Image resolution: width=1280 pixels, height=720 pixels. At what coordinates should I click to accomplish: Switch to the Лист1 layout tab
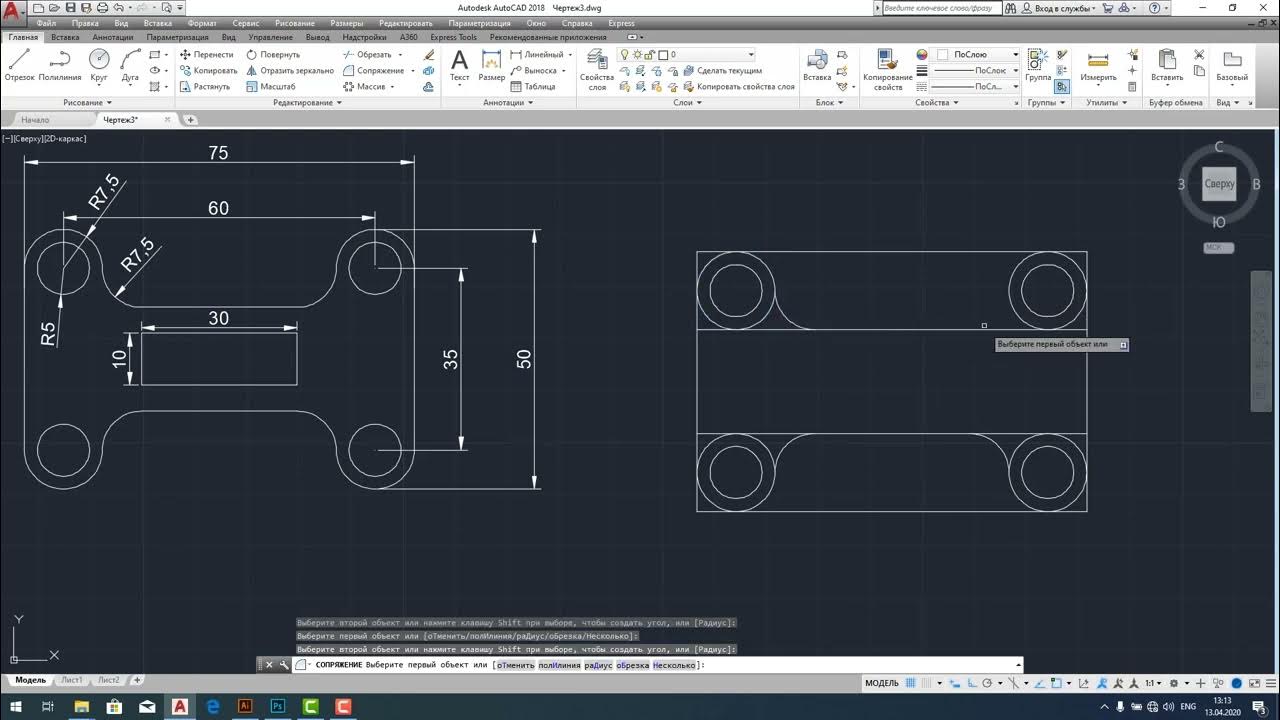[71, 680]
